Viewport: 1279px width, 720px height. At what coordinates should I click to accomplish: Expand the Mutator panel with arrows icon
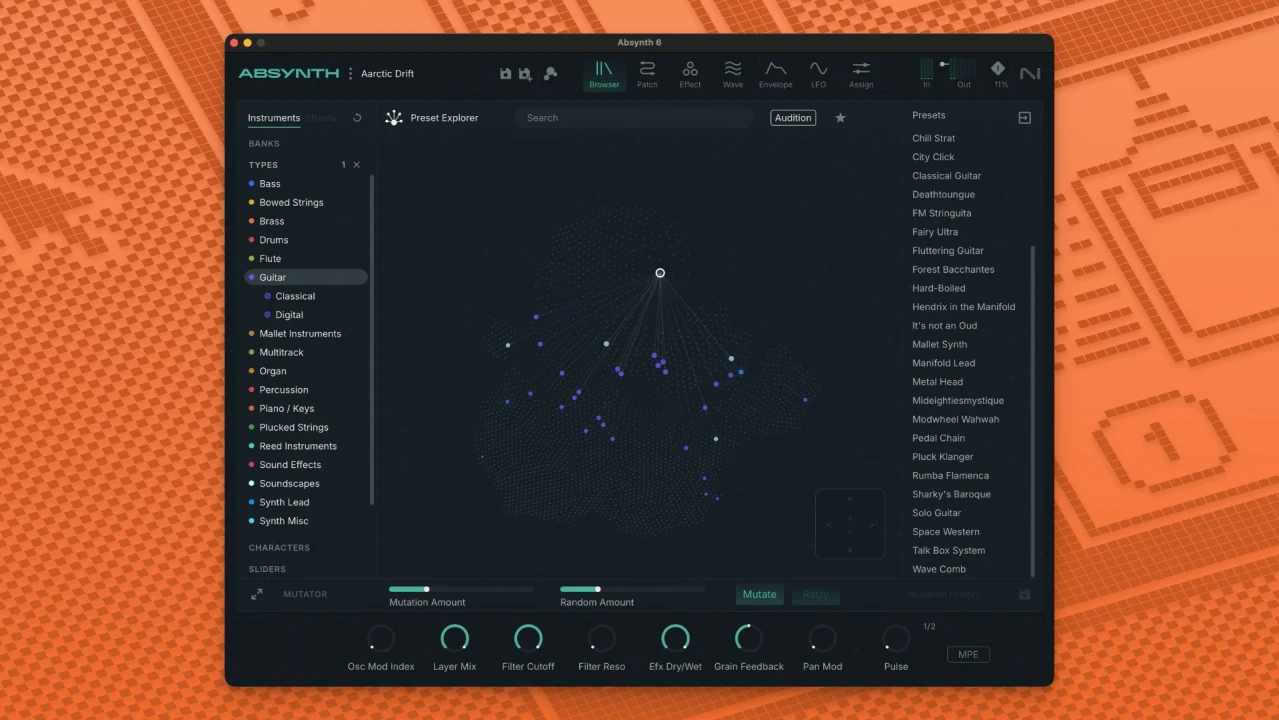click(257, 594)
